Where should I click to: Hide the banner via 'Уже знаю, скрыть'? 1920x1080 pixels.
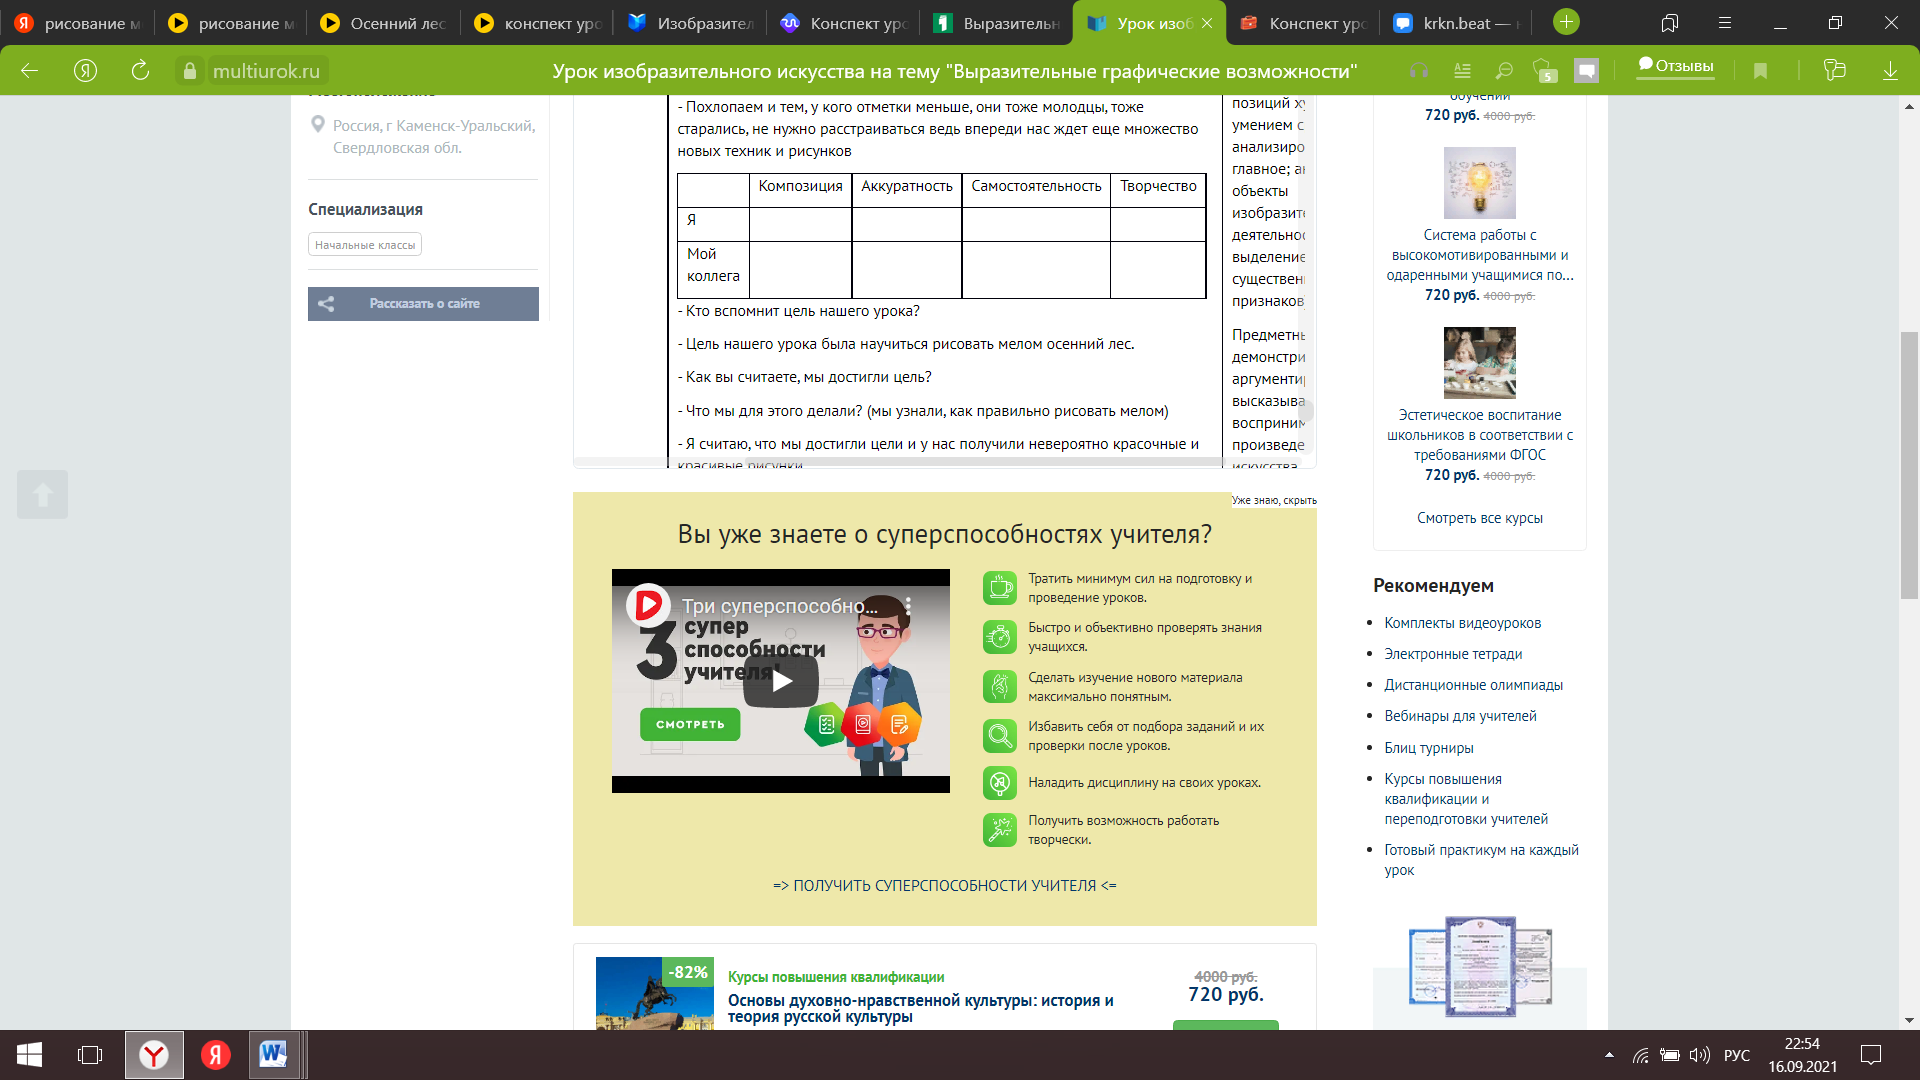(x=1274, y=500)
